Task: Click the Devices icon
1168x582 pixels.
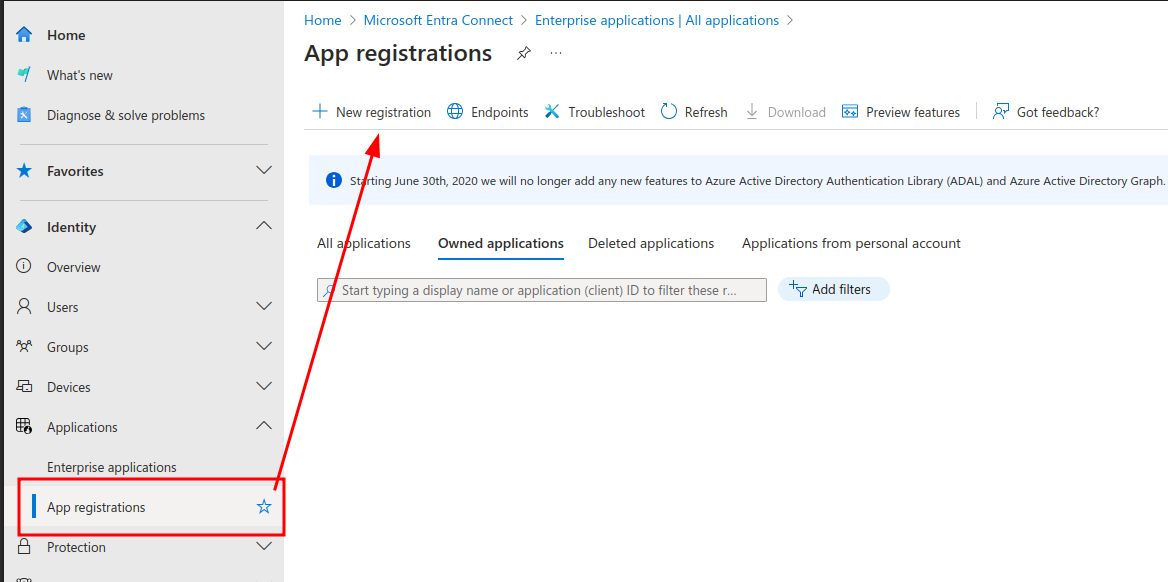Action: [25, 388]
